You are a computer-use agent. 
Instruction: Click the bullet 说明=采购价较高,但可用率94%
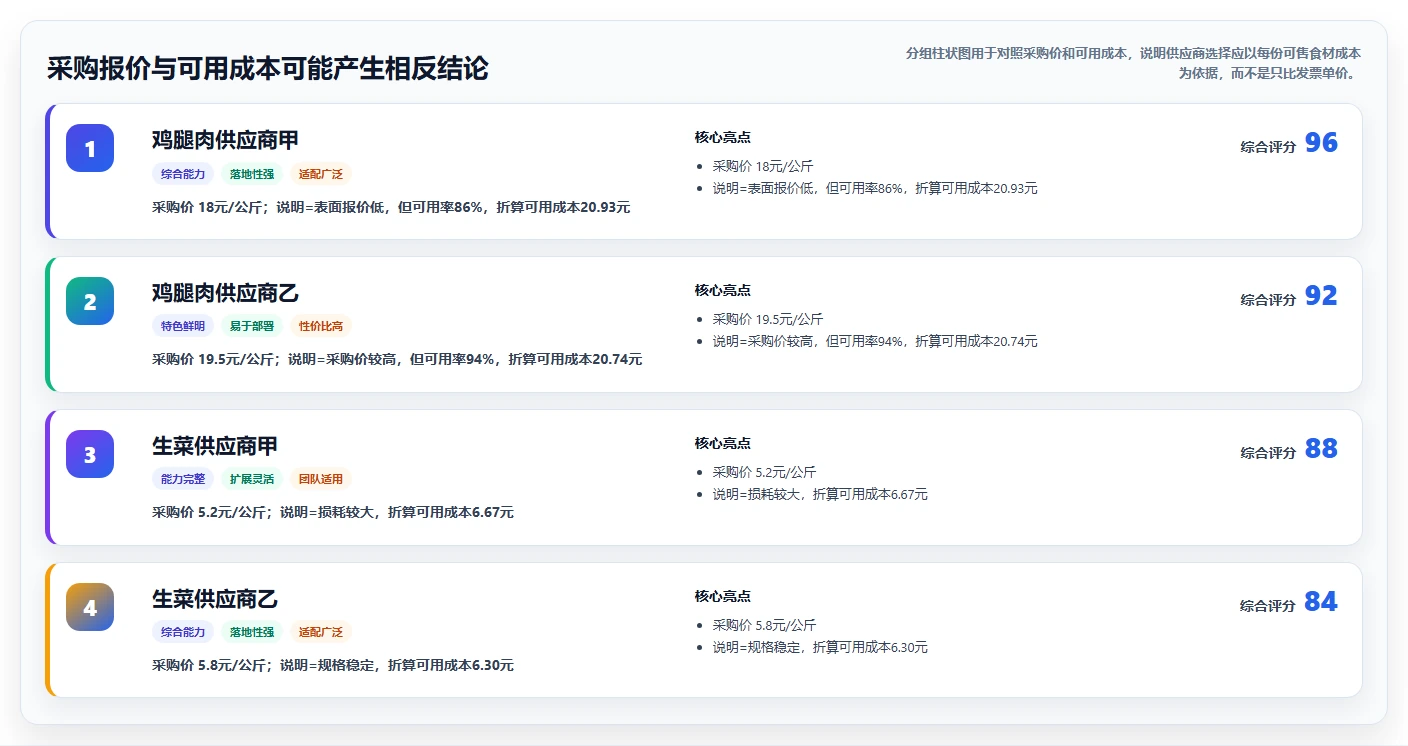(875, 341)
